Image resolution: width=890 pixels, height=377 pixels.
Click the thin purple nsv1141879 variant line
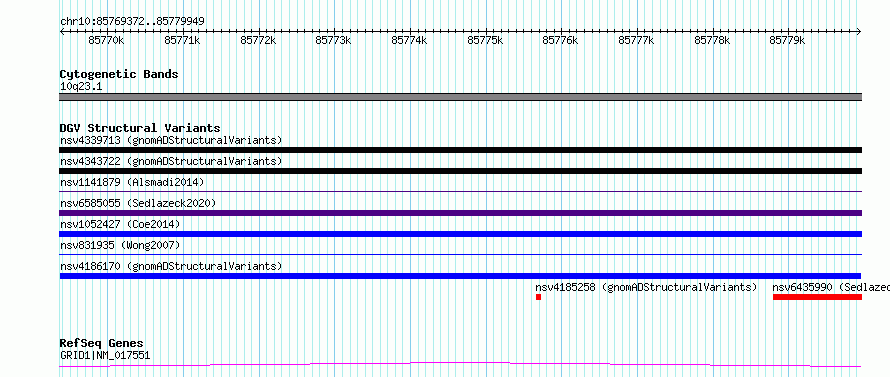point(460,192)
